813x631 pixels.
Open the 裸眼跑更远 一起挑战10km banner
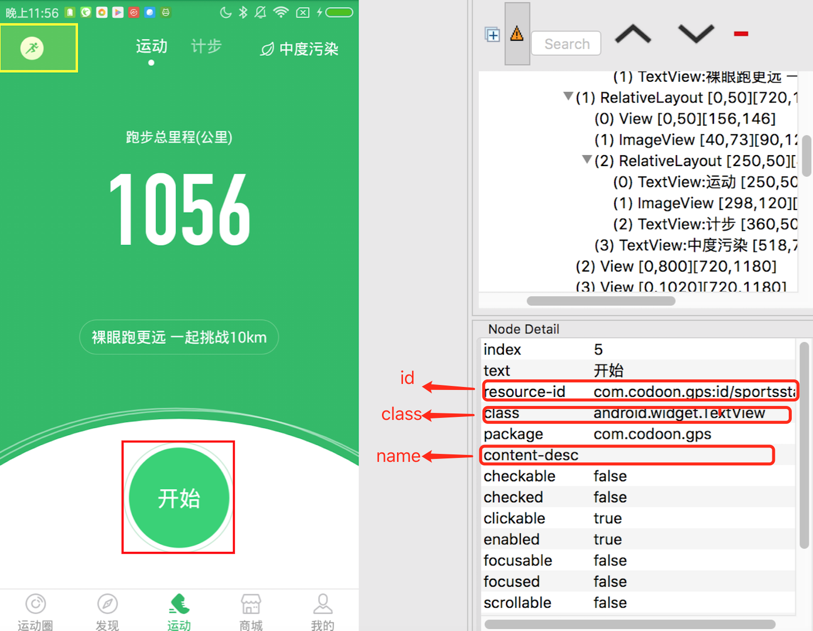click(179, 337)
